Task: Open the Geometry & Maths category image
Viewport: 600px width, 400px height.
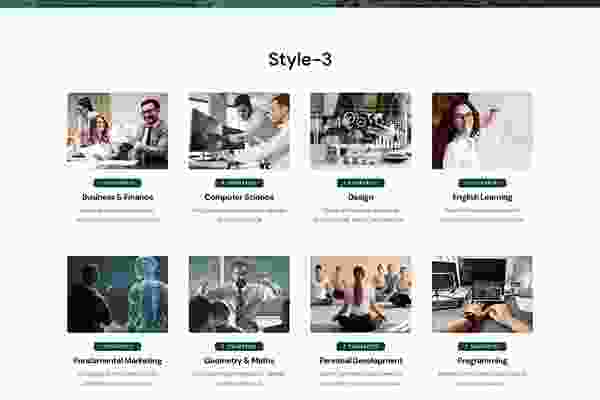Action: pyautogui.click(x=239, y=294)
